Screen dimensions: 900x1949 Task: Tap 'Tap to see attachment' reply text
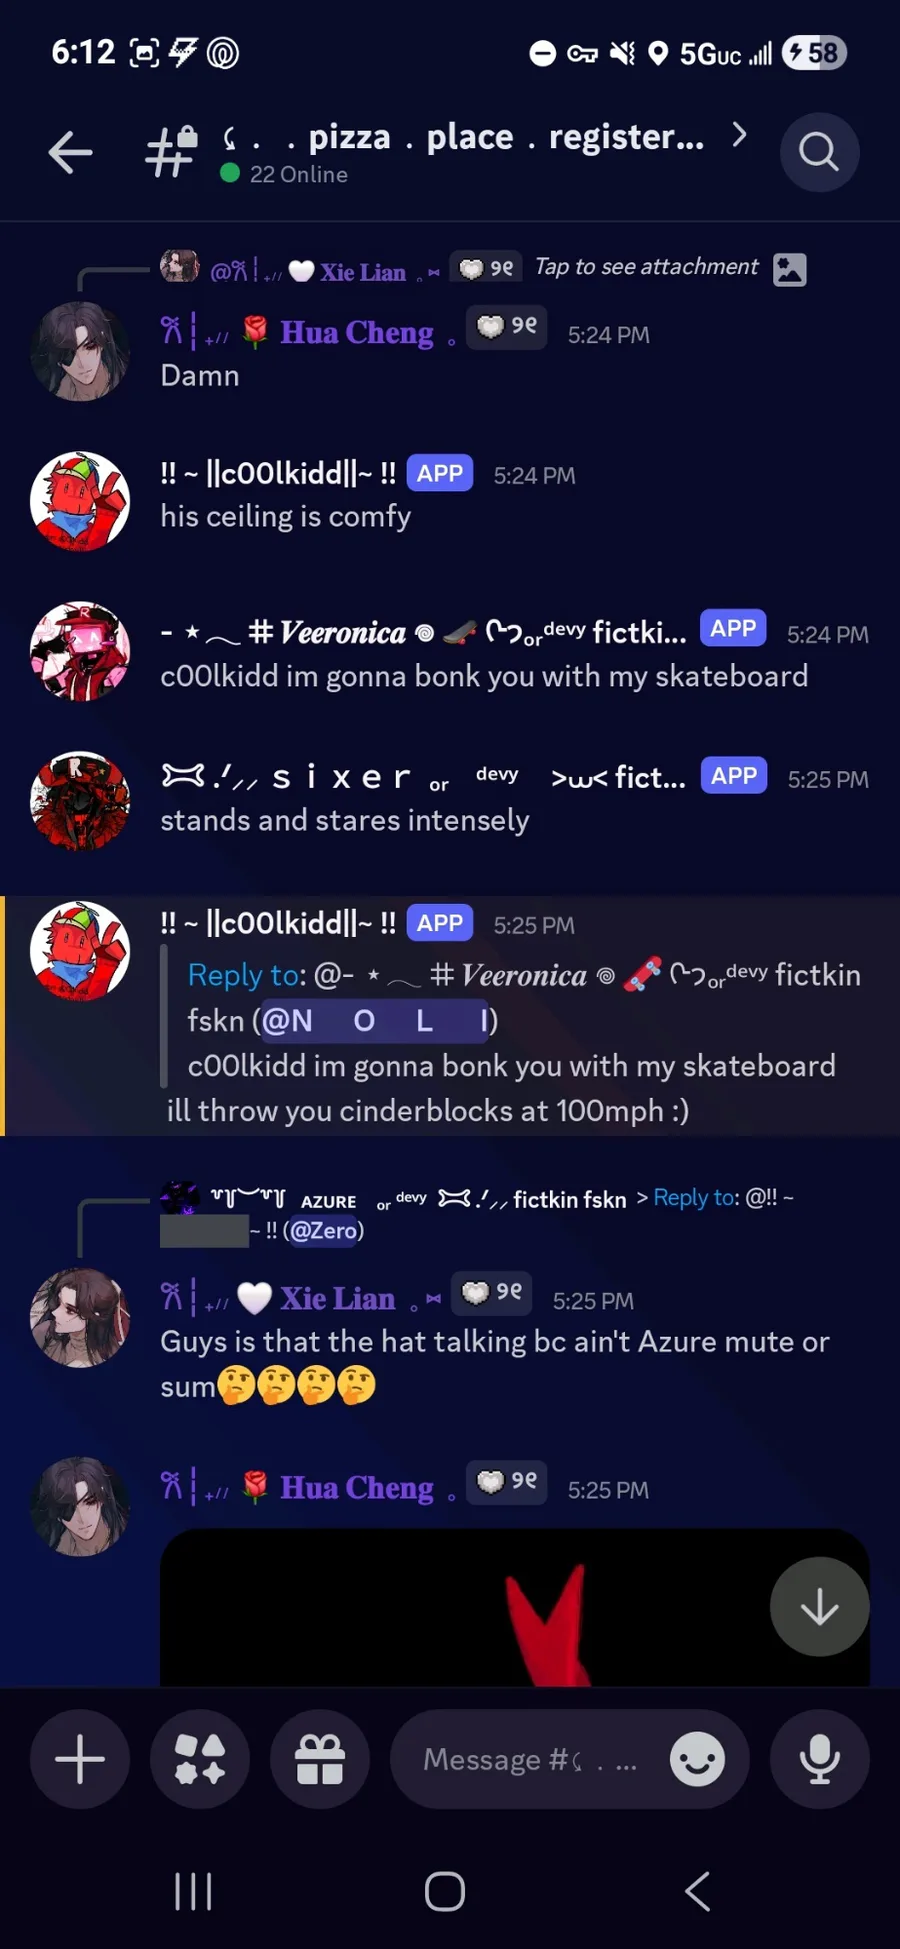(646, 267)
